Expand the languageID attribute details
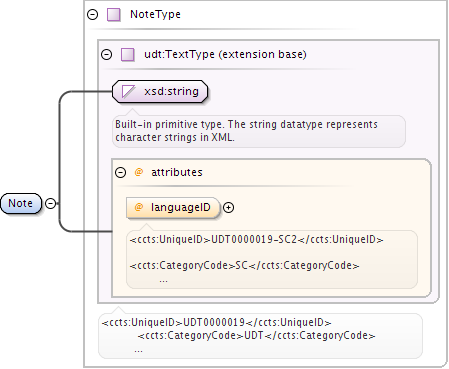 coord(228,208)
